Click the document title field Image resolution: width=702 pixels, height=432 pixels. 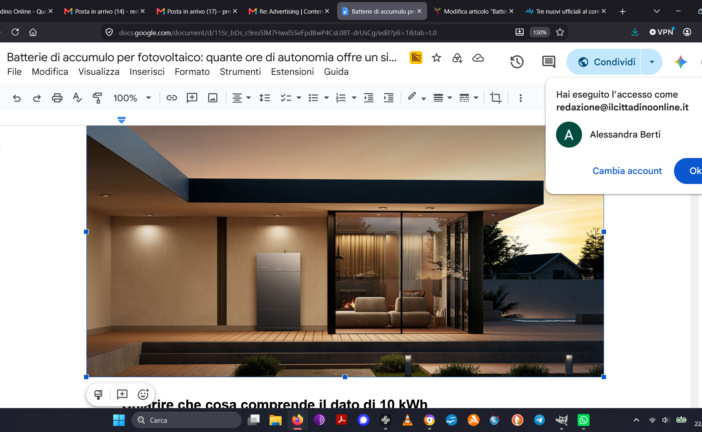(x=201, y=57)
